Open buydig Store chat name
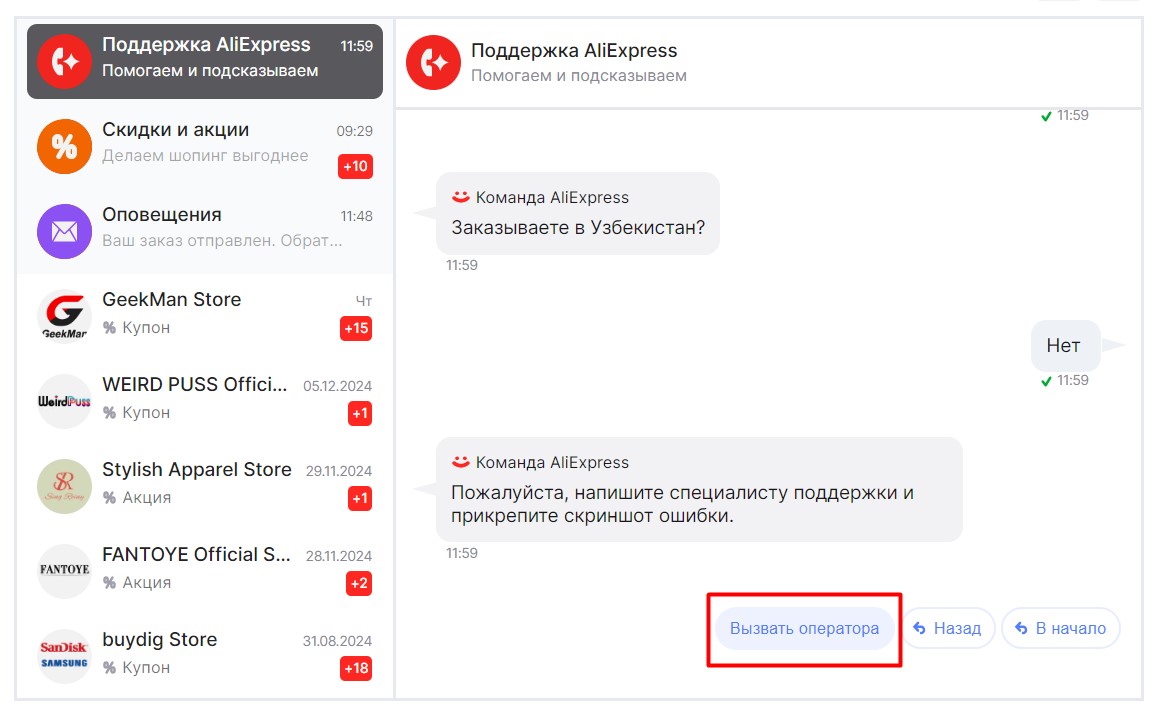Image resolution: width=1172 pixels, height=716 pixels. click(160, 640)
